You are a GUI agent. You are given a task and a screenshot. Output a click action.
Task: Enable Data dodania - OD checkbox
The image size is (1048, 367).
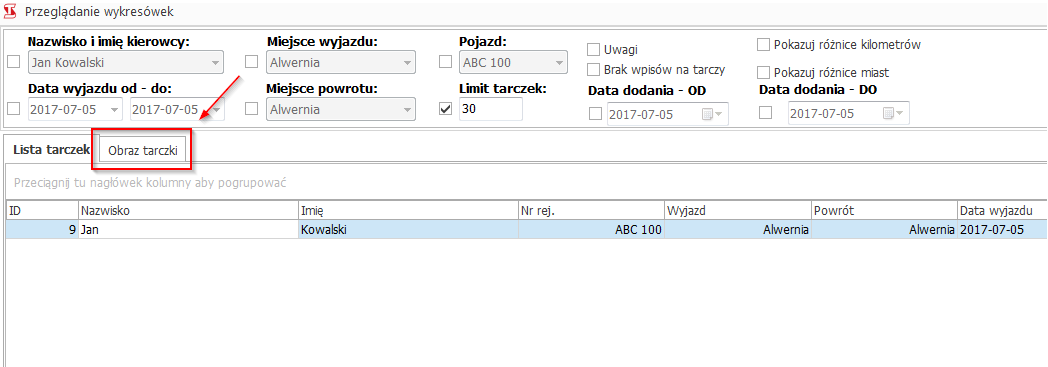pyautogui.click(x=595, y=114)
